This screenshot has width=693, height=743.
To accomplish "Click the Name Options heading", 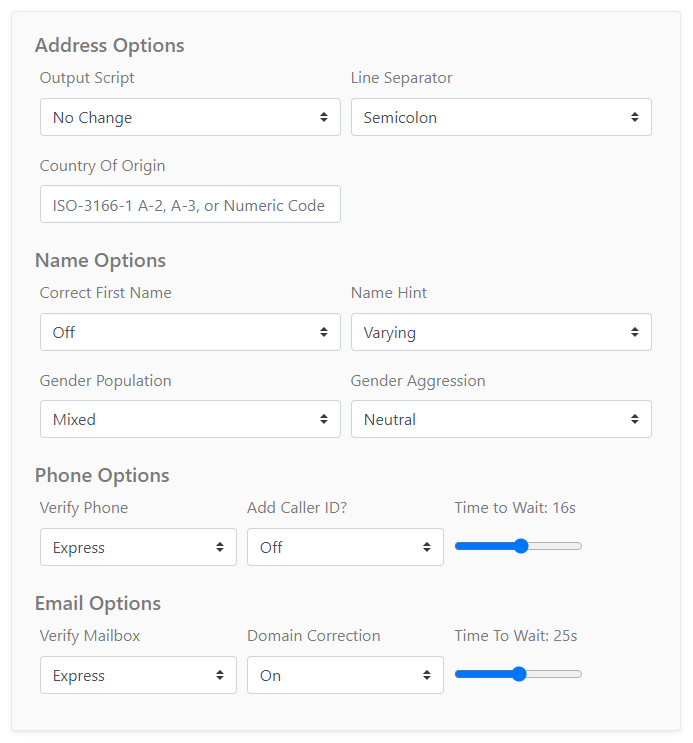I will [x=100, y=261].
